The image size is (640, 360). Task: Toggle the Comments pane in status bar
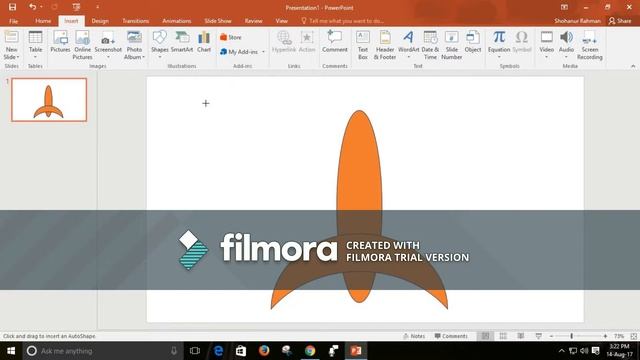[x=451, y=336]
